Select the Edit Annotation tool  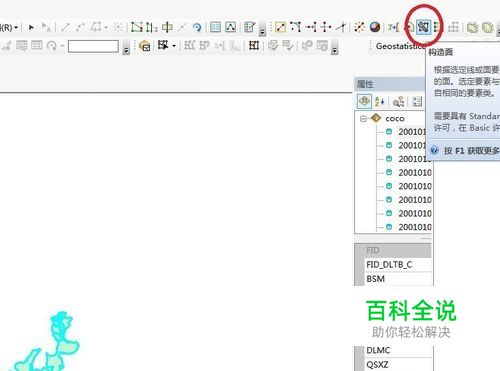tap(46, 27)
